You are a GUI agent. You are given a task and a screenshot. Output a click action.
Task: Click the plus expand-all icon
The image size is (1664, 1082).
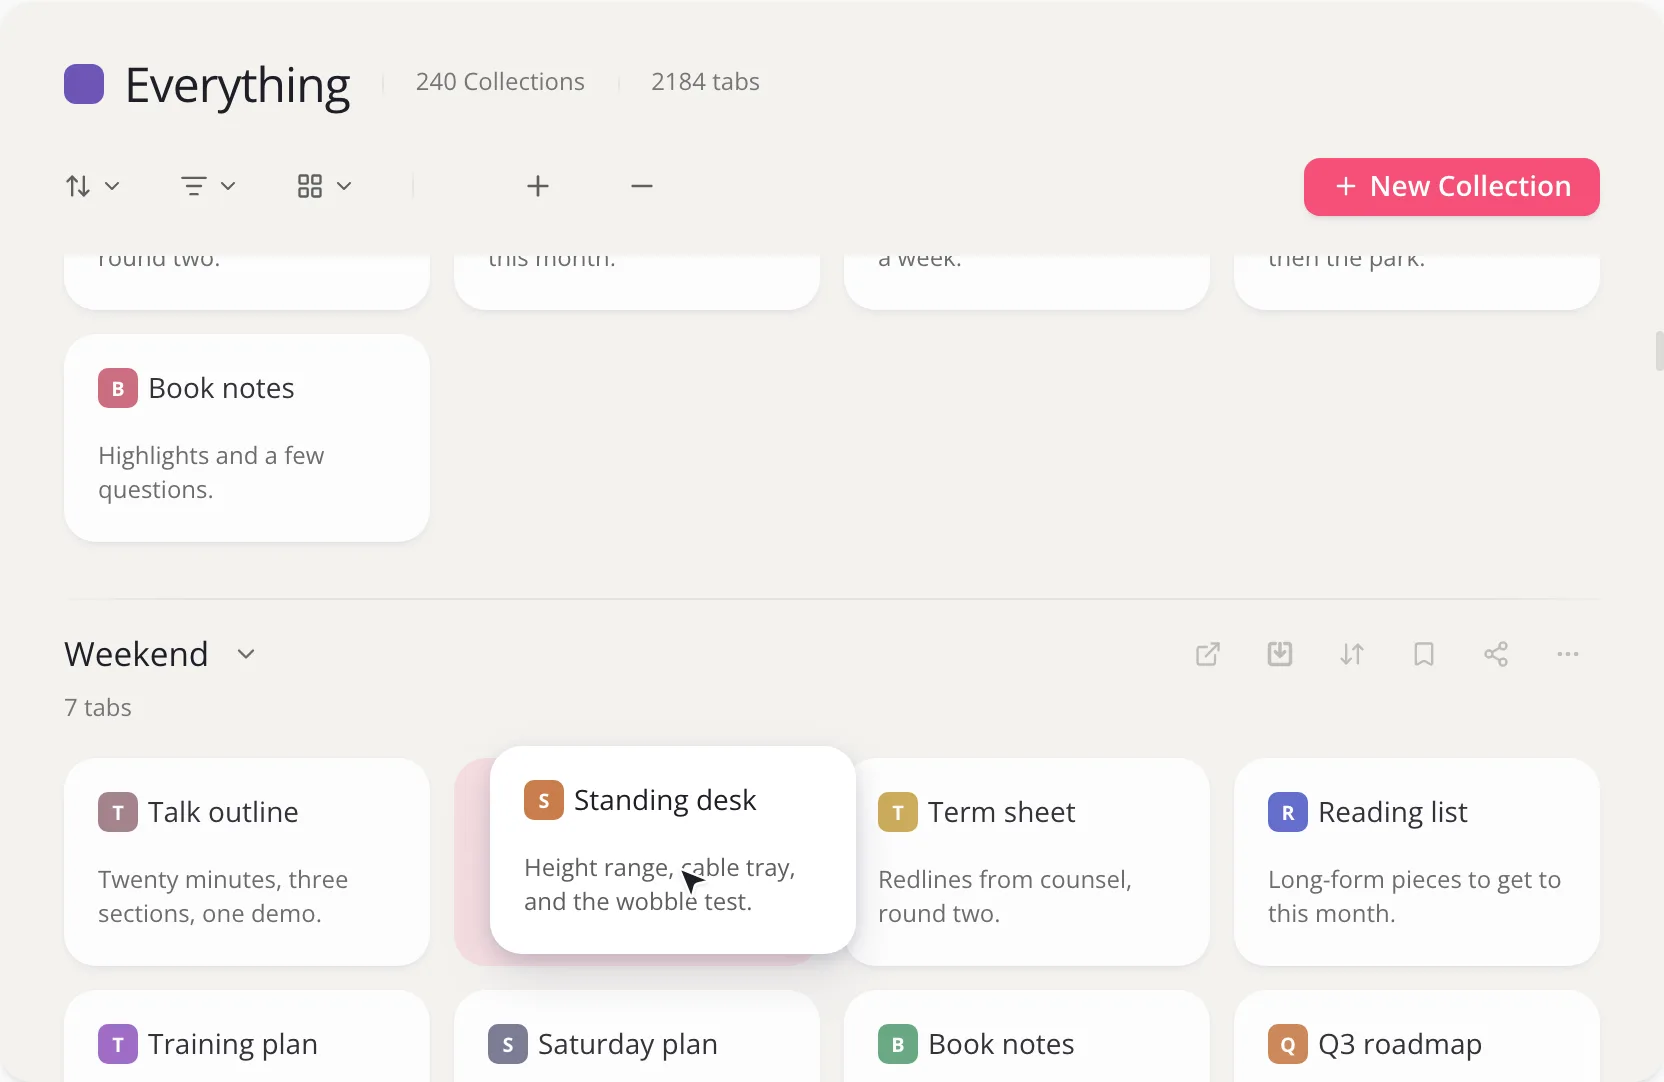[538, 186]
